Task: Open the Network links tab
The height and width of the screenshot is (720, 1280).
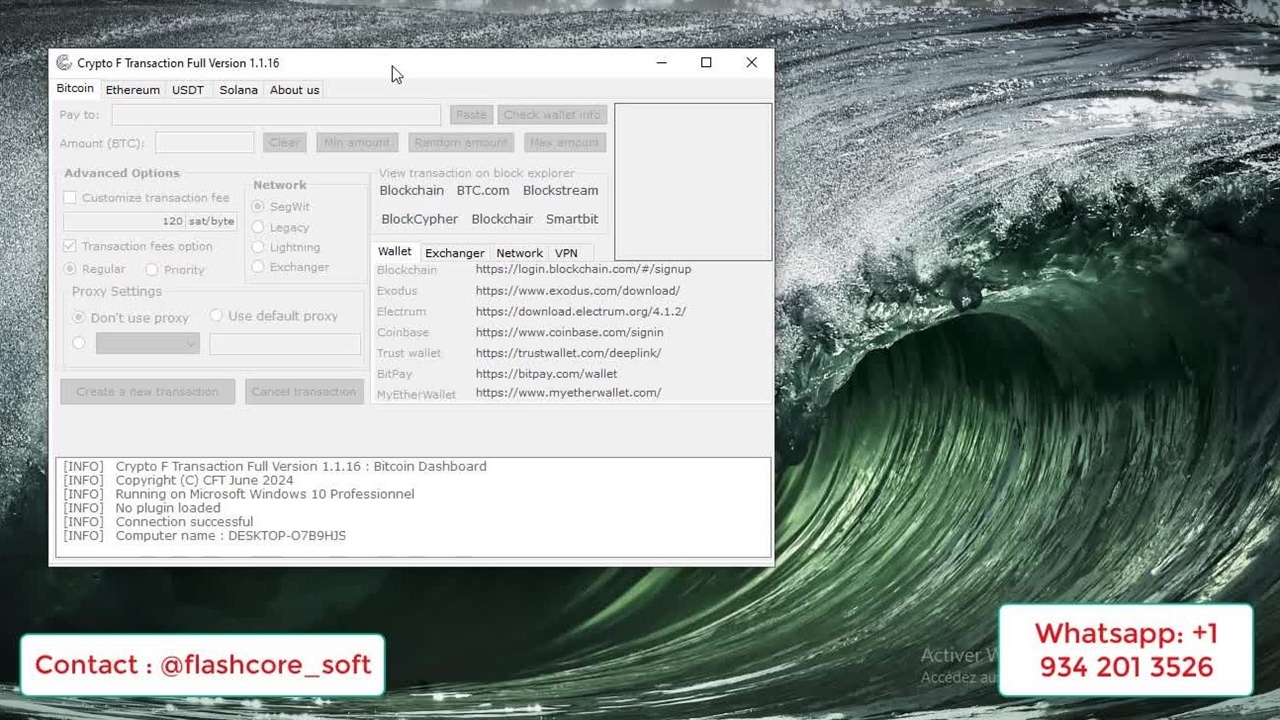Action: (520, 253)
